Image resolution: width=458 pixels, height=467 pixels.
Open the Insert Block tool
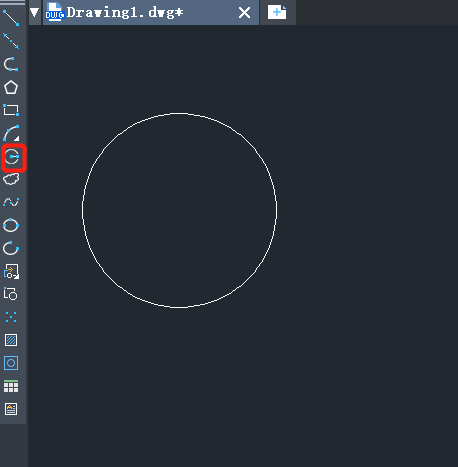point(11,271)
